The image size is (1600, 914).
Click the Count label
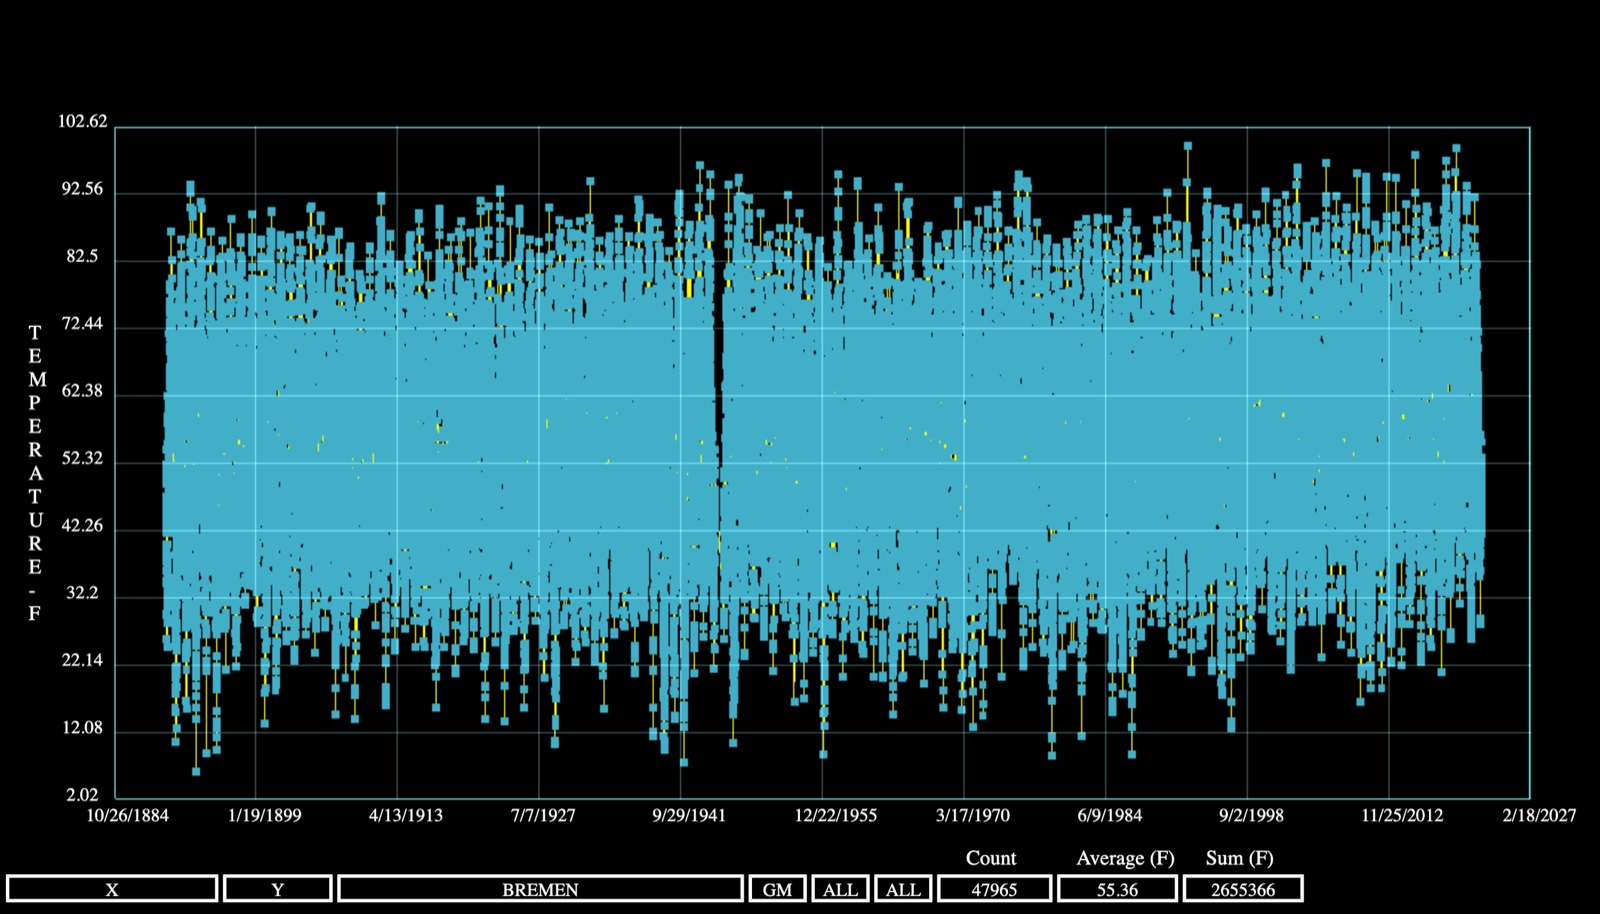click(x=991, y=858)
